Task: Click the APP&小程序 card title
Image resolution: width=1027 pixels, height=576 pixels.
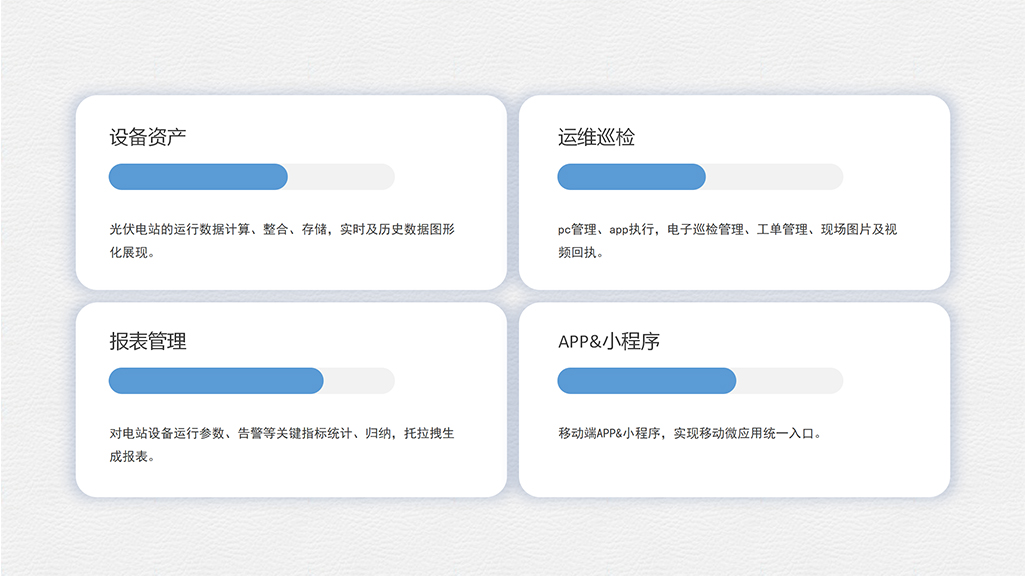Action: [x=608, y=341]
